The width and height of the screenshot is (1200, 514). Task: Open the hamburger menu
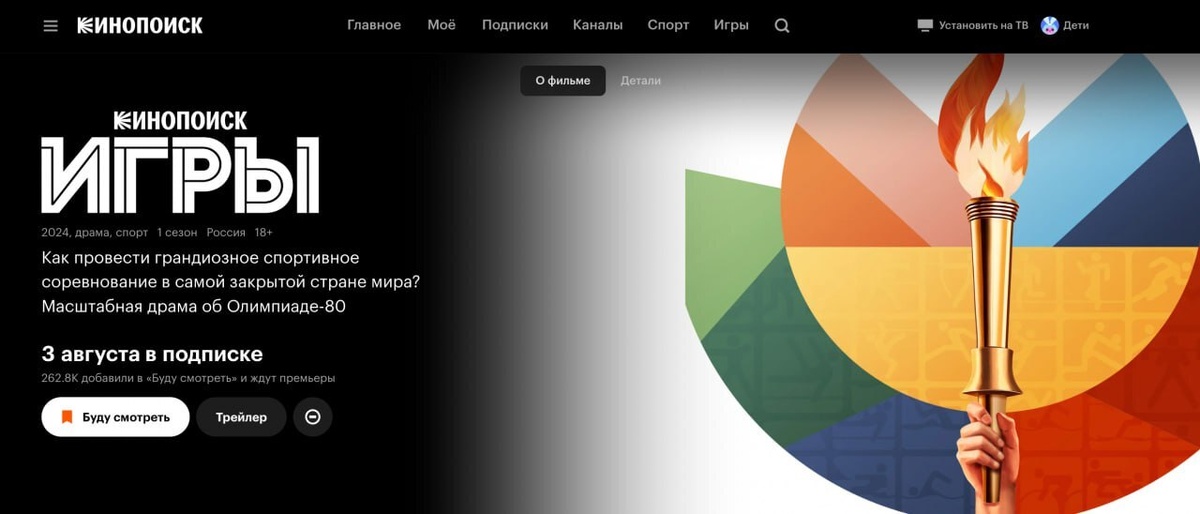point(51,26)
